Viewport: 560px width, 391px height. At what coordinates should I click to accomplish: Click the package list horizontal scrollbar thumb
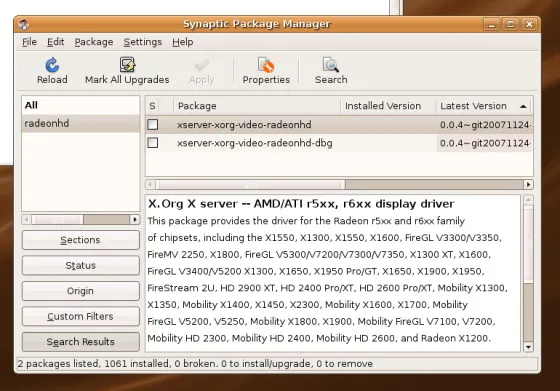[x=250, y=185]
